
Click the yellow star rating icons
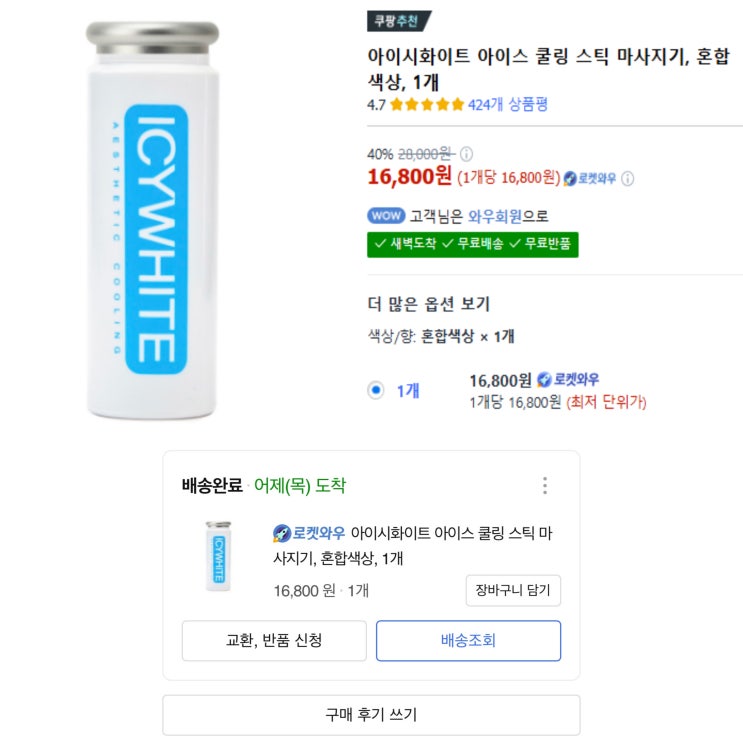click(x=427, y=104)
